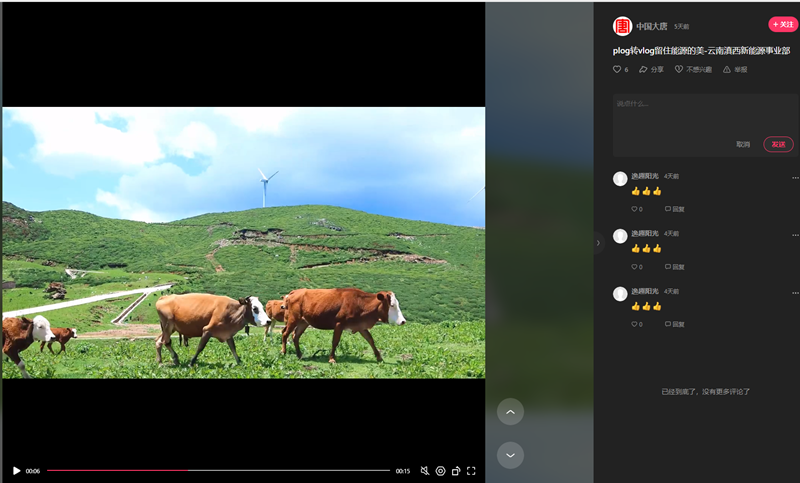This screenshot has width=800, height=483.
Task: Play the video
Action: click(x=16, y=471)
